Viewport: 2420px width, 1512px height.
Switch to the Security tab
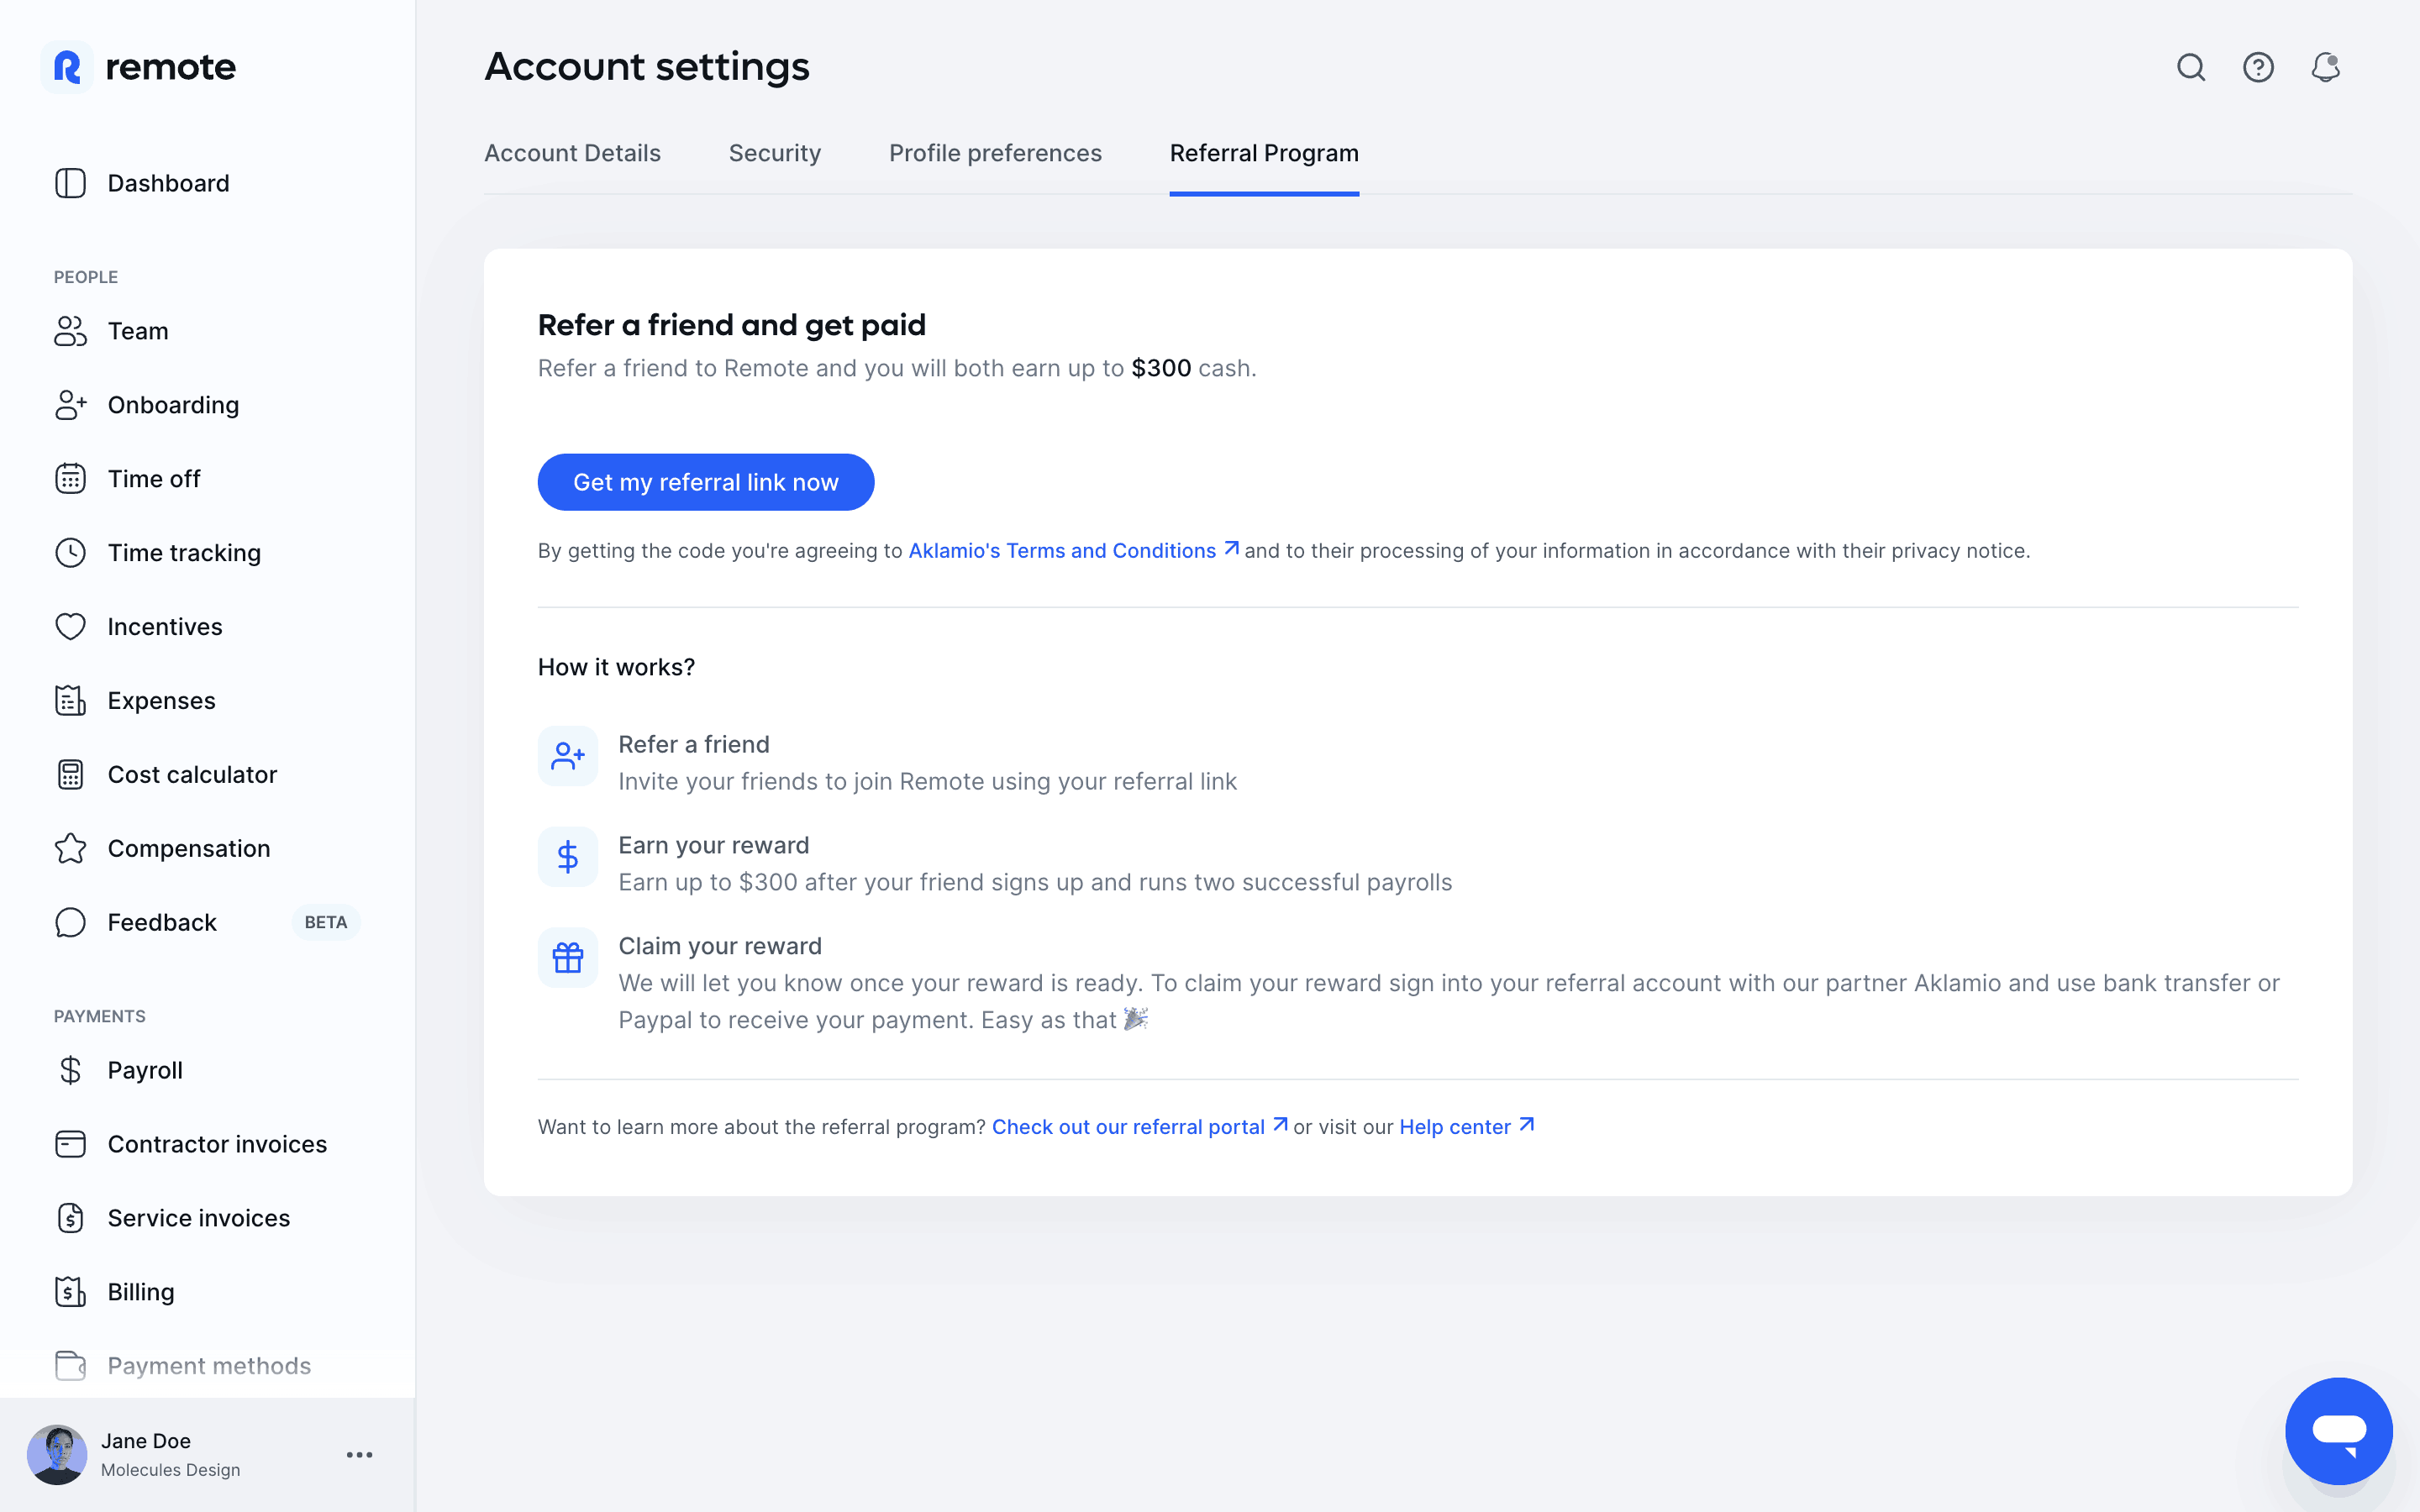(775, 153)
